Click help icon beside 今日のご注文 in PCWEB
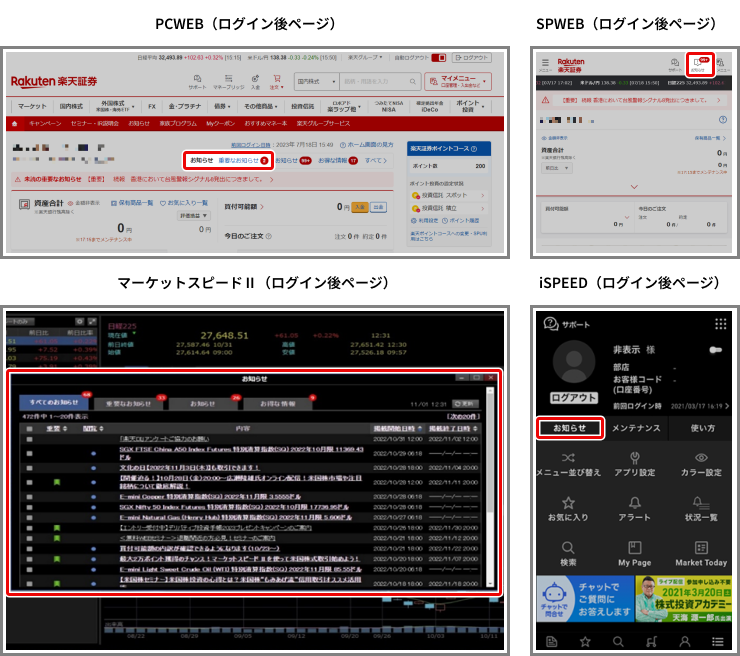740x656 pixels. pyautogui.click(x=269, y=236)
